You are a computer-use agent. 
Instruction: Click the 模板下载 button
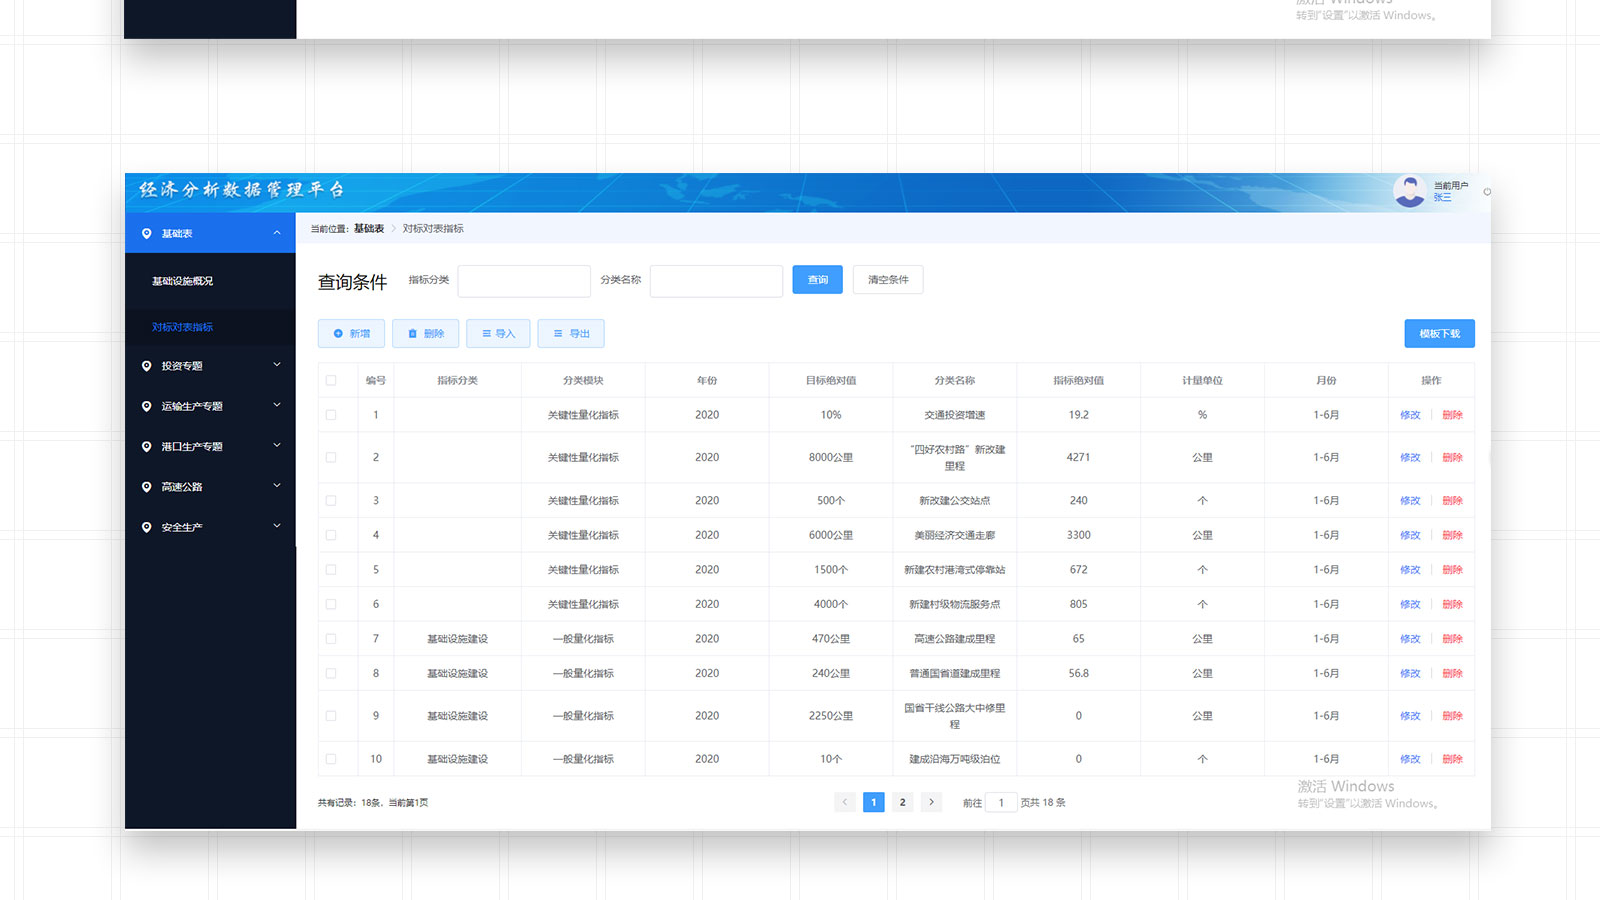(x=1439, y=334)
